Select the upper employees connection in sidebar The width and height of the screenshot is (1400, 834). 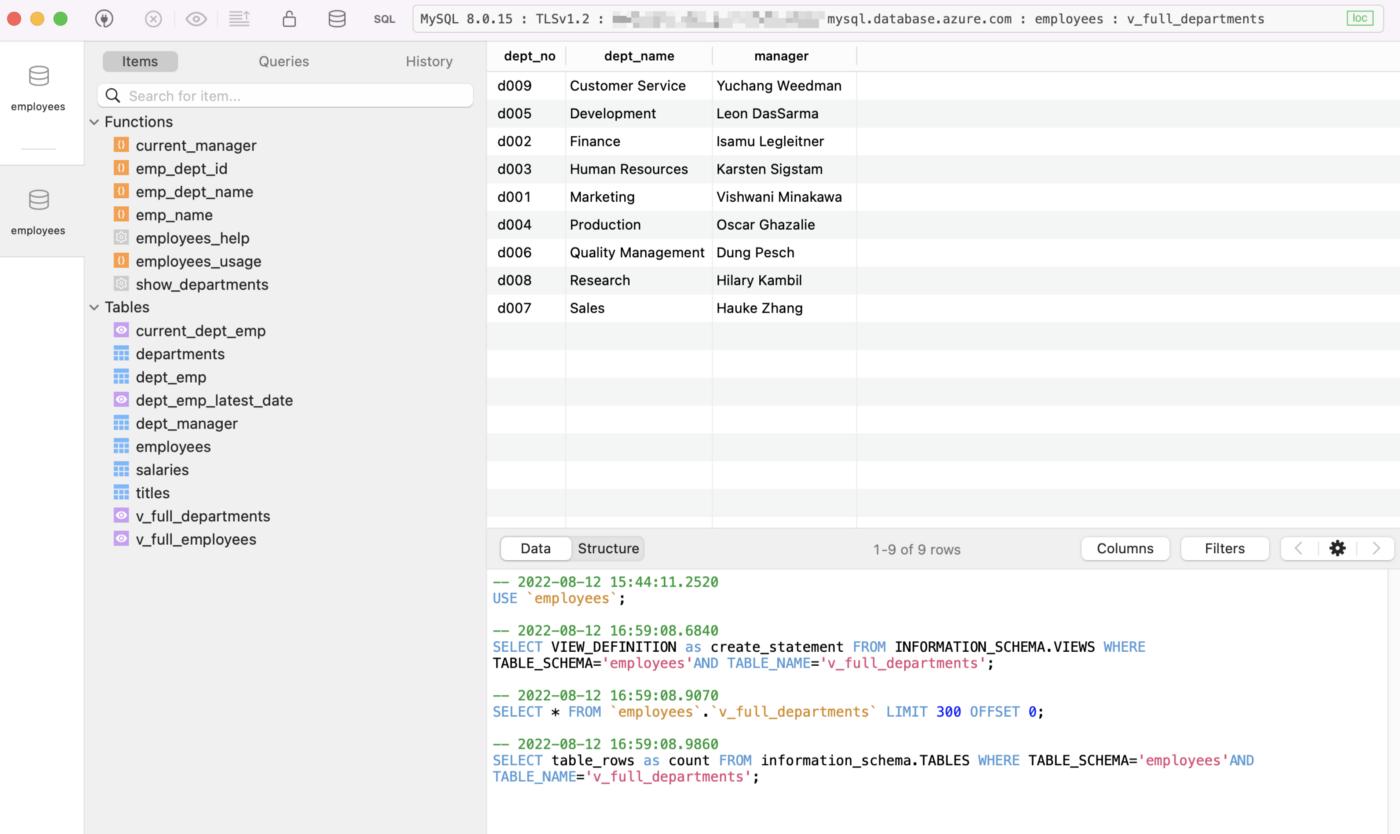click(39, 88)
